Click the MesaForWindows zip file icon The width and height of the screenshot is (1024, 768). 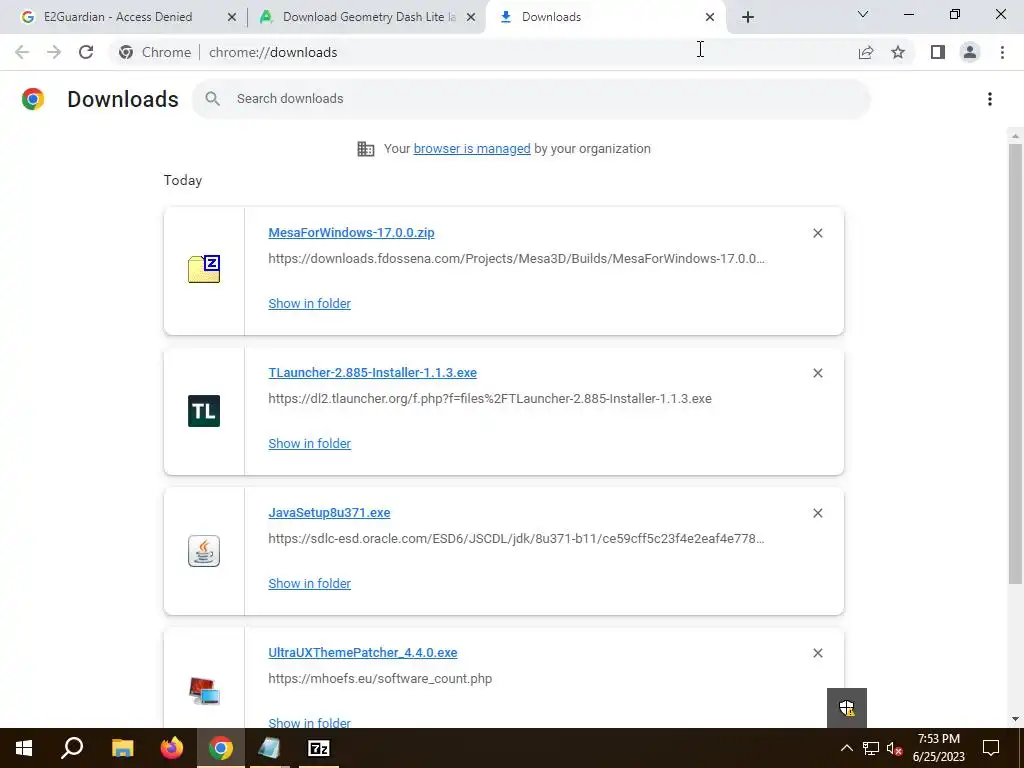click(204, 269)
